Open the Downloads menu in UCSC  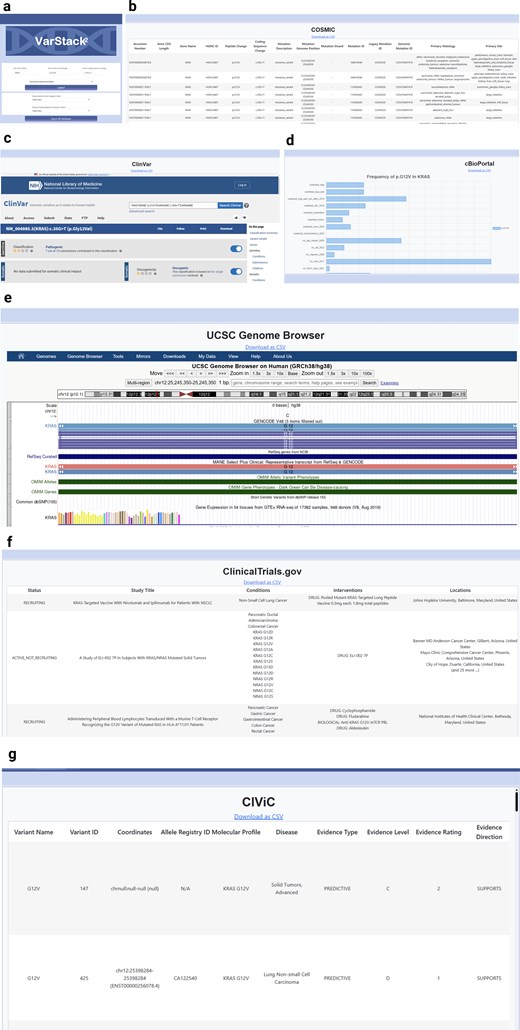(174, 356)
